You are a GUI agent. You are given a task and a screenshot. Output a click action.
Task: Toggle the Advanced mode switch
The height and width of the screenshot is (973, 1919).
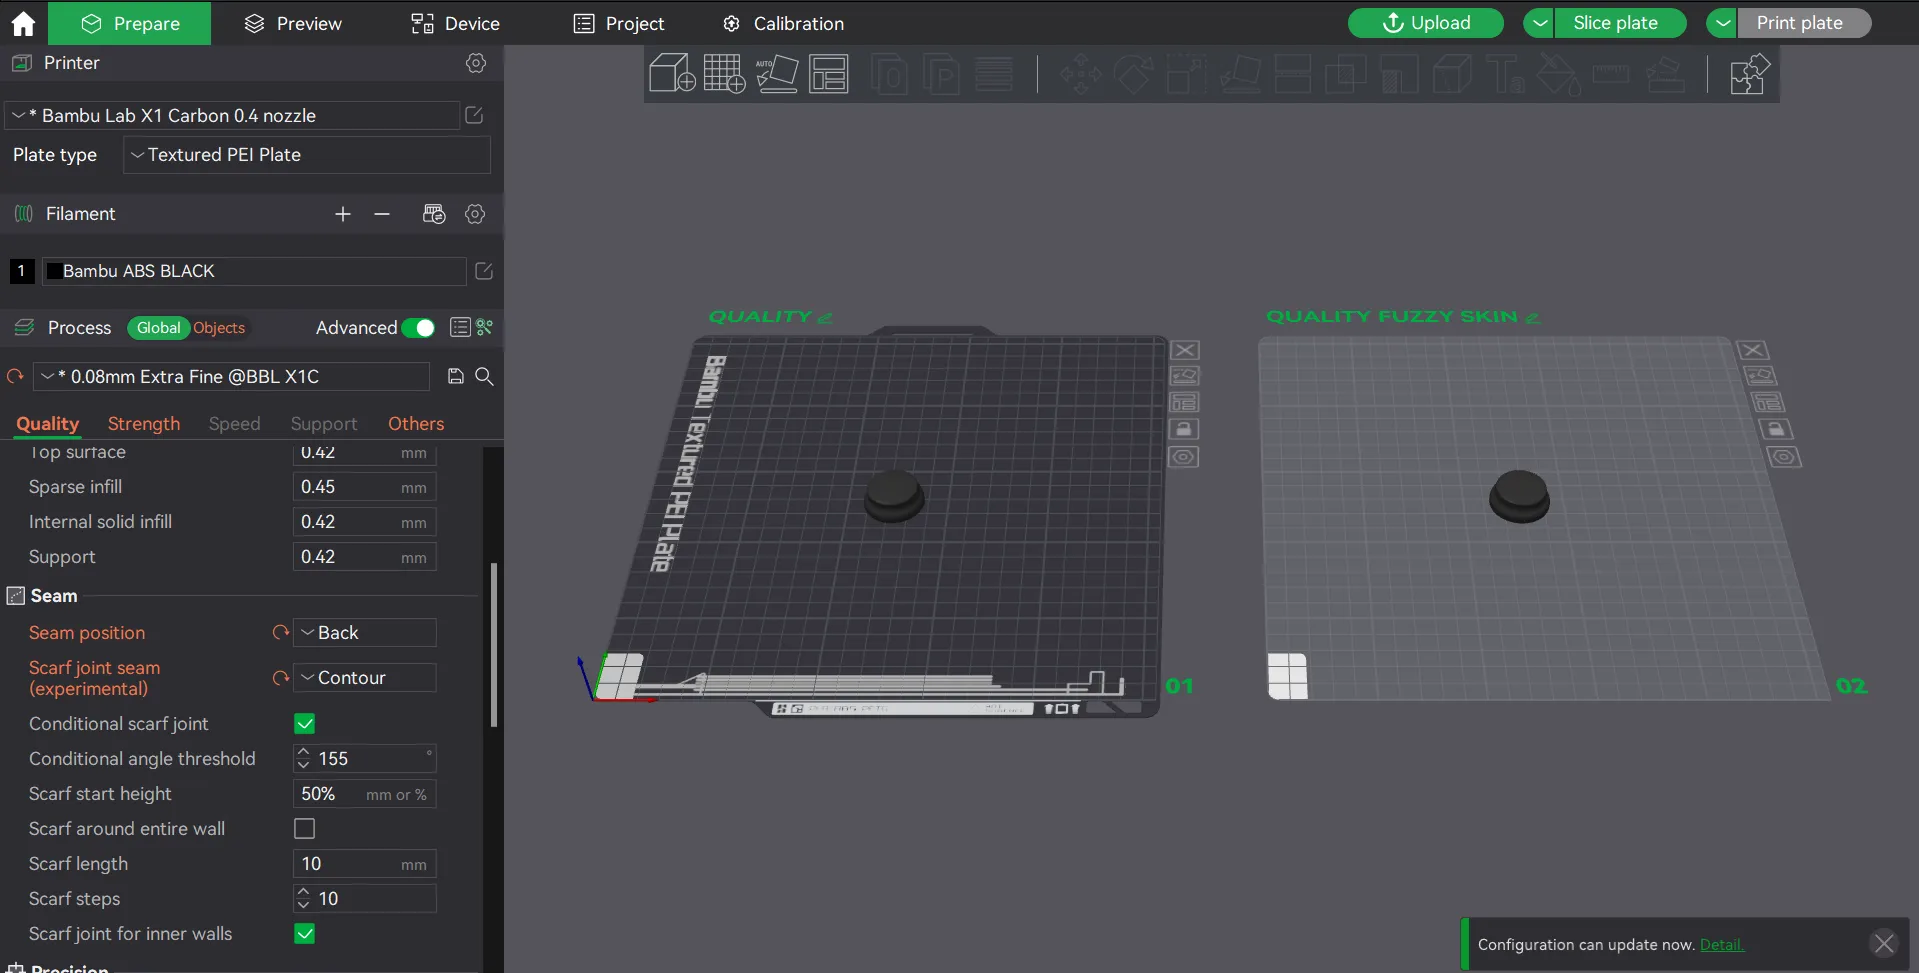[x=418, y=328]
